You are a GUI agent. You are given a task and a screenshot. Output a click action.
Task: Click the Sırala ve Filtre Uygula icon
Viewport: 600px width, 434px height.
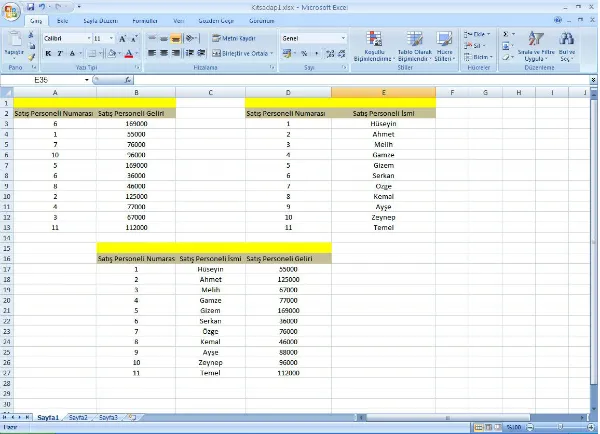[535, 45]
